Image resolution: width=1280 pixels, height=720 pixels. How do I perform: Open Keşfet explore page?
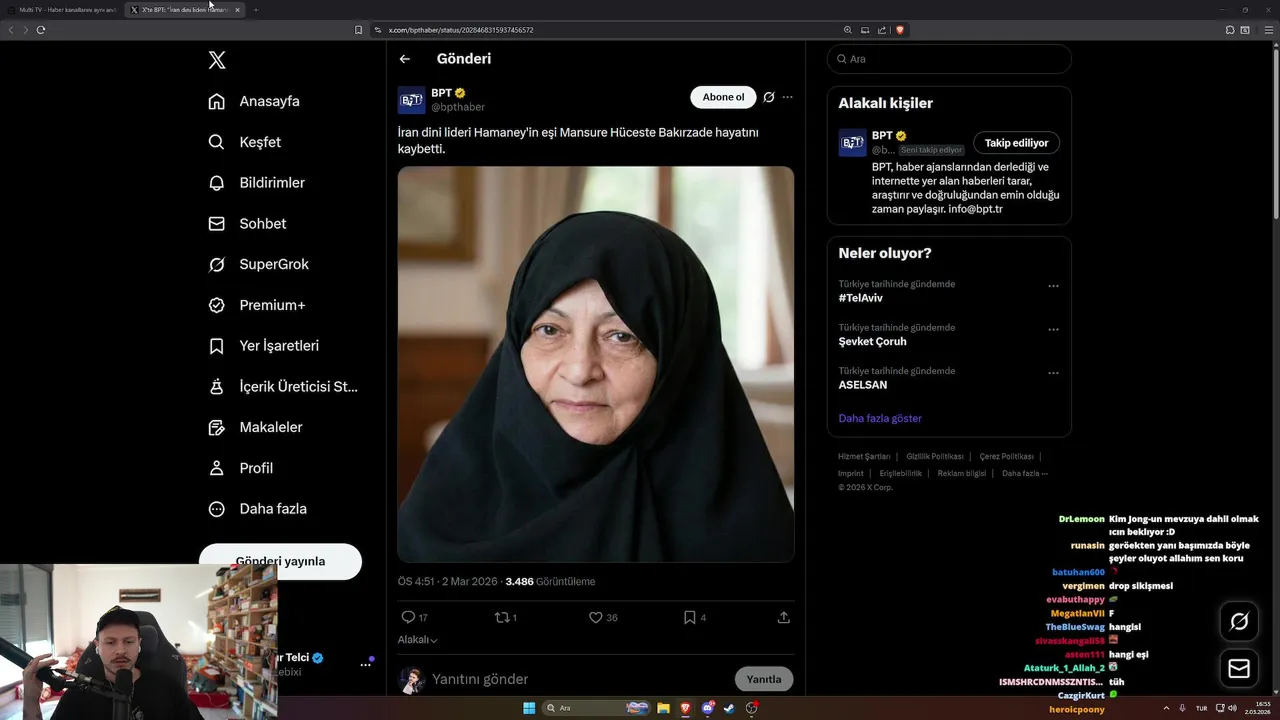point(244,142)
